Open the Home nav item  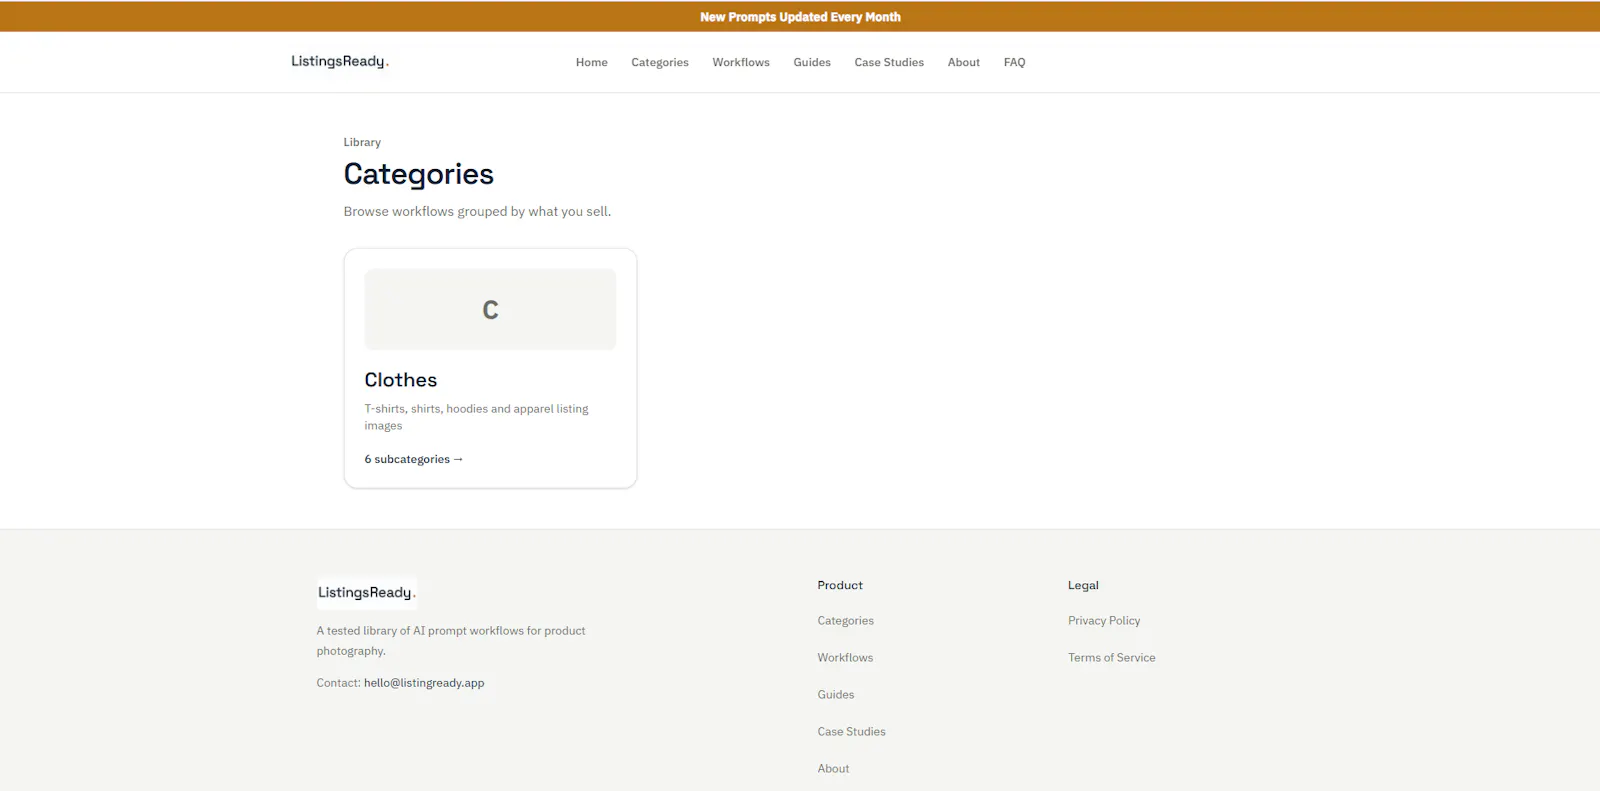tap(592, 62)
